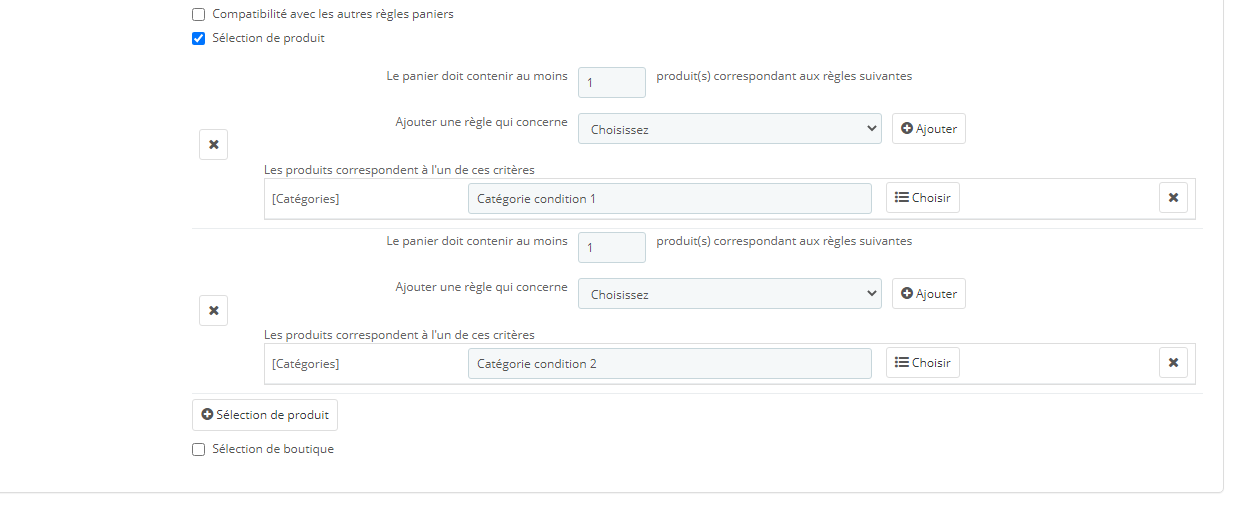This screenshot has width=1234, height=508.
Task: Click the plus icon in the first Ajouter button
Action: click(907, 129)
